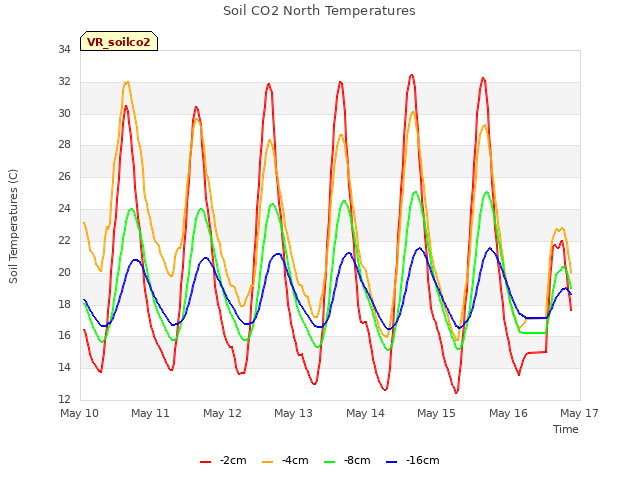Toggle the -4cm series in the legend

point(285,460)
